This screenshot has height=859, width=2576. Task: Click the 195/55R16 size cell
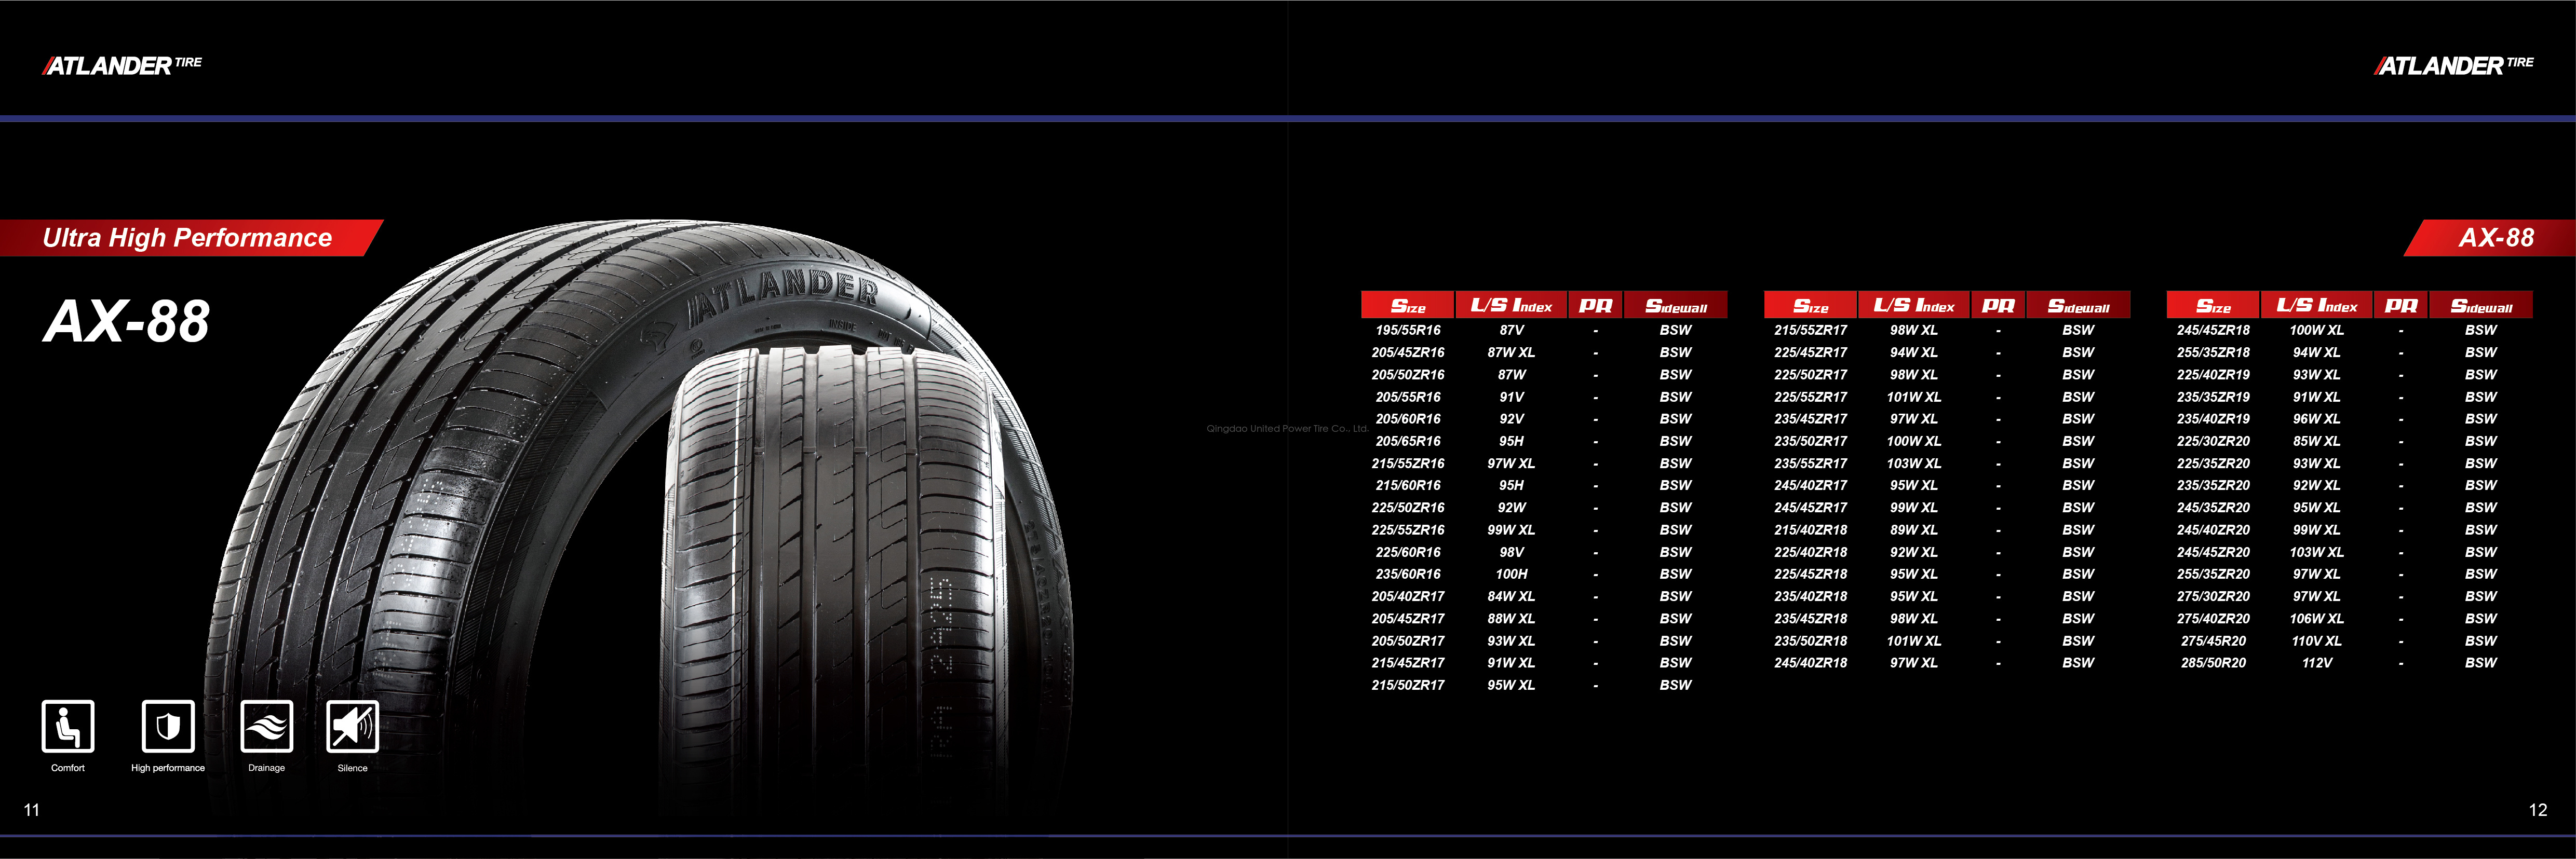click(x=1408, y=330)
